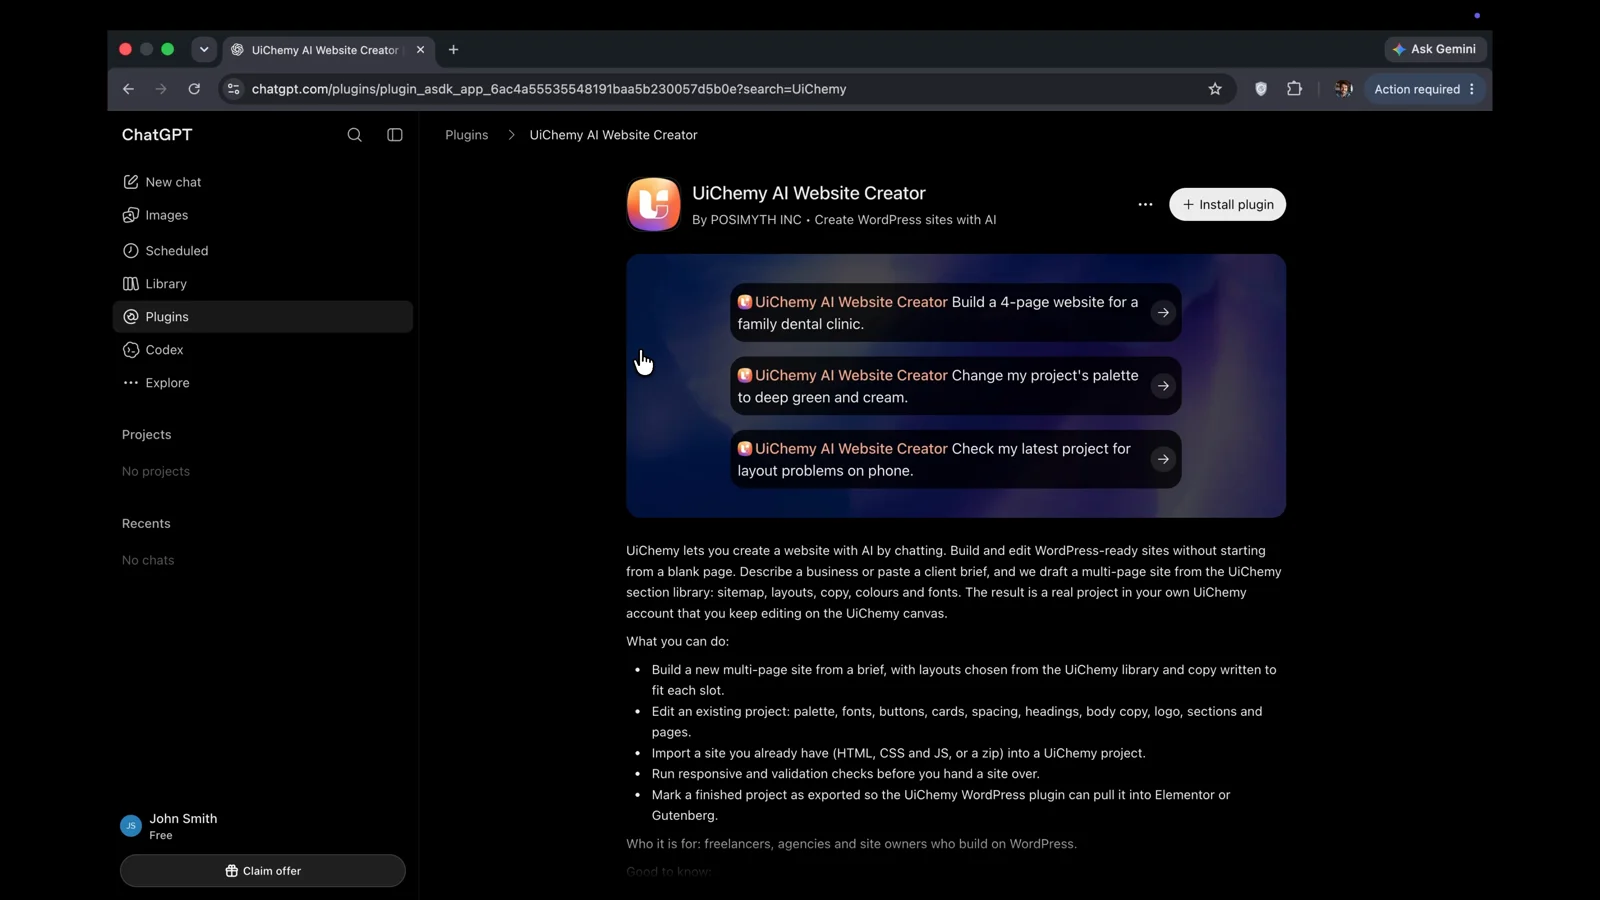Click arrow on dental clinic prompt

coord(1163,313)
